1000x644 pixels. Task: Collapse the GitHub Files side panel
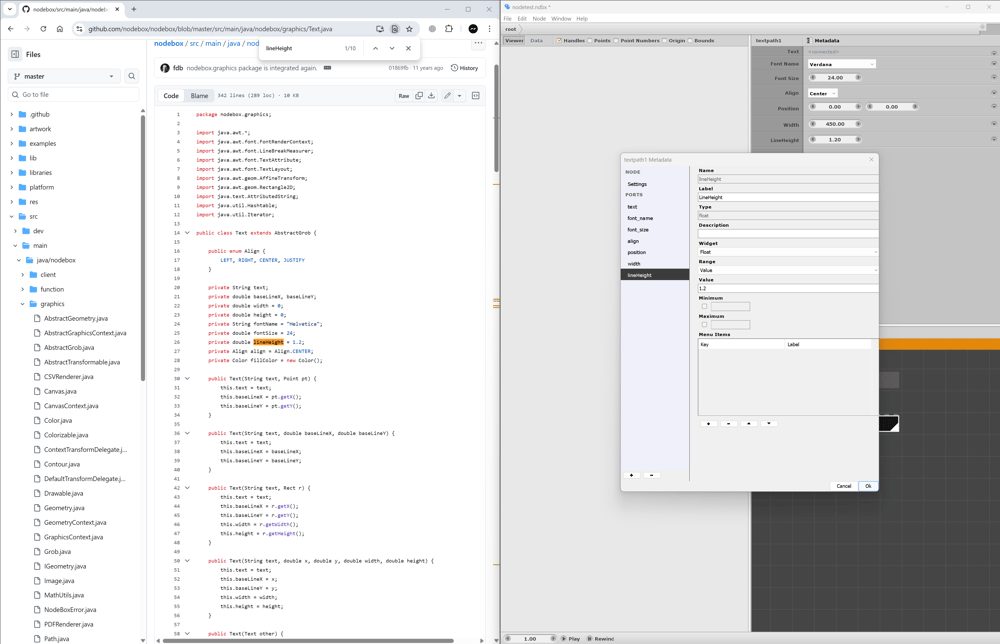point(15,55)
